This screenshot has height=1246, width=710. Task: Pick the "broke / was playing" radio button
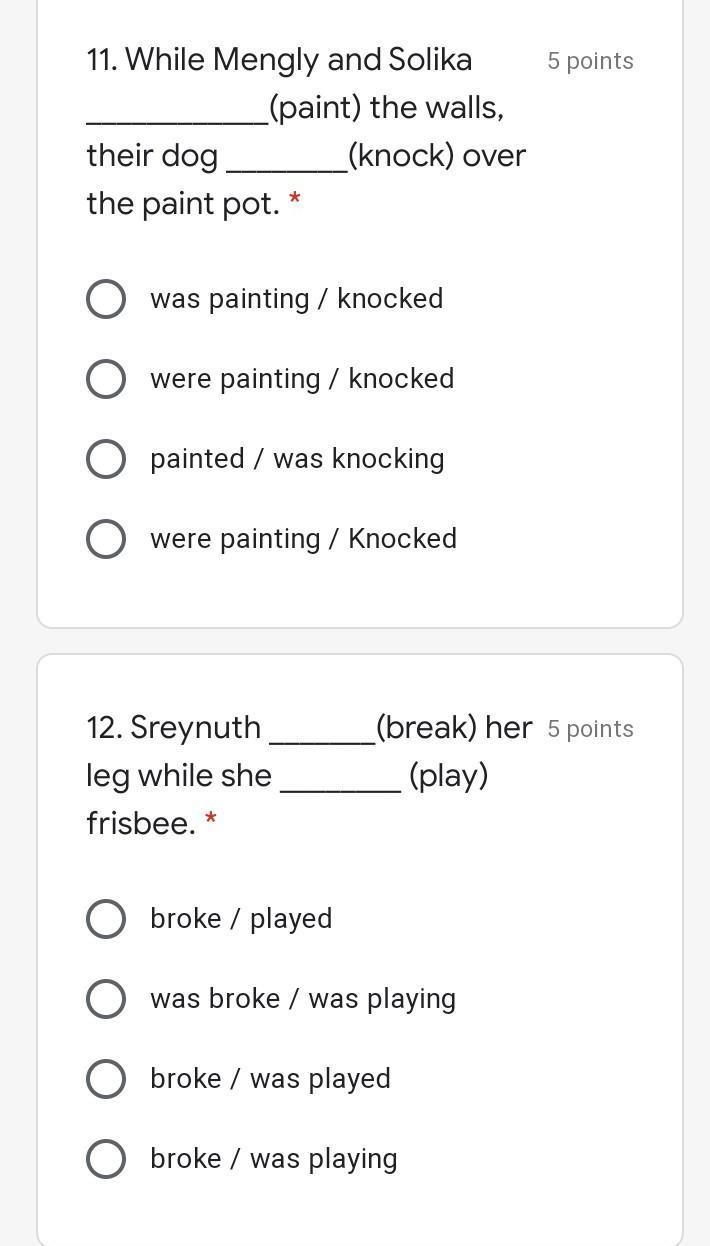click(106, 1159)
